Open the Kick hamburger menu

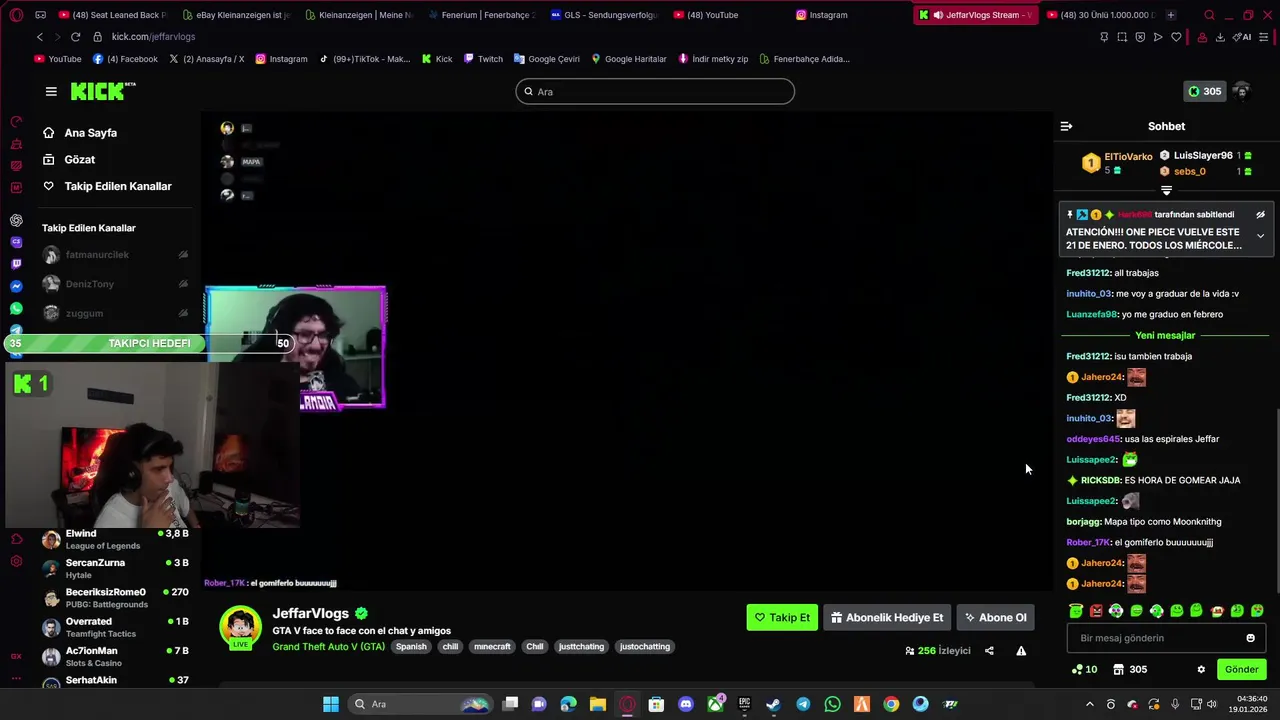pyautogui.click(x=51, y=91)
